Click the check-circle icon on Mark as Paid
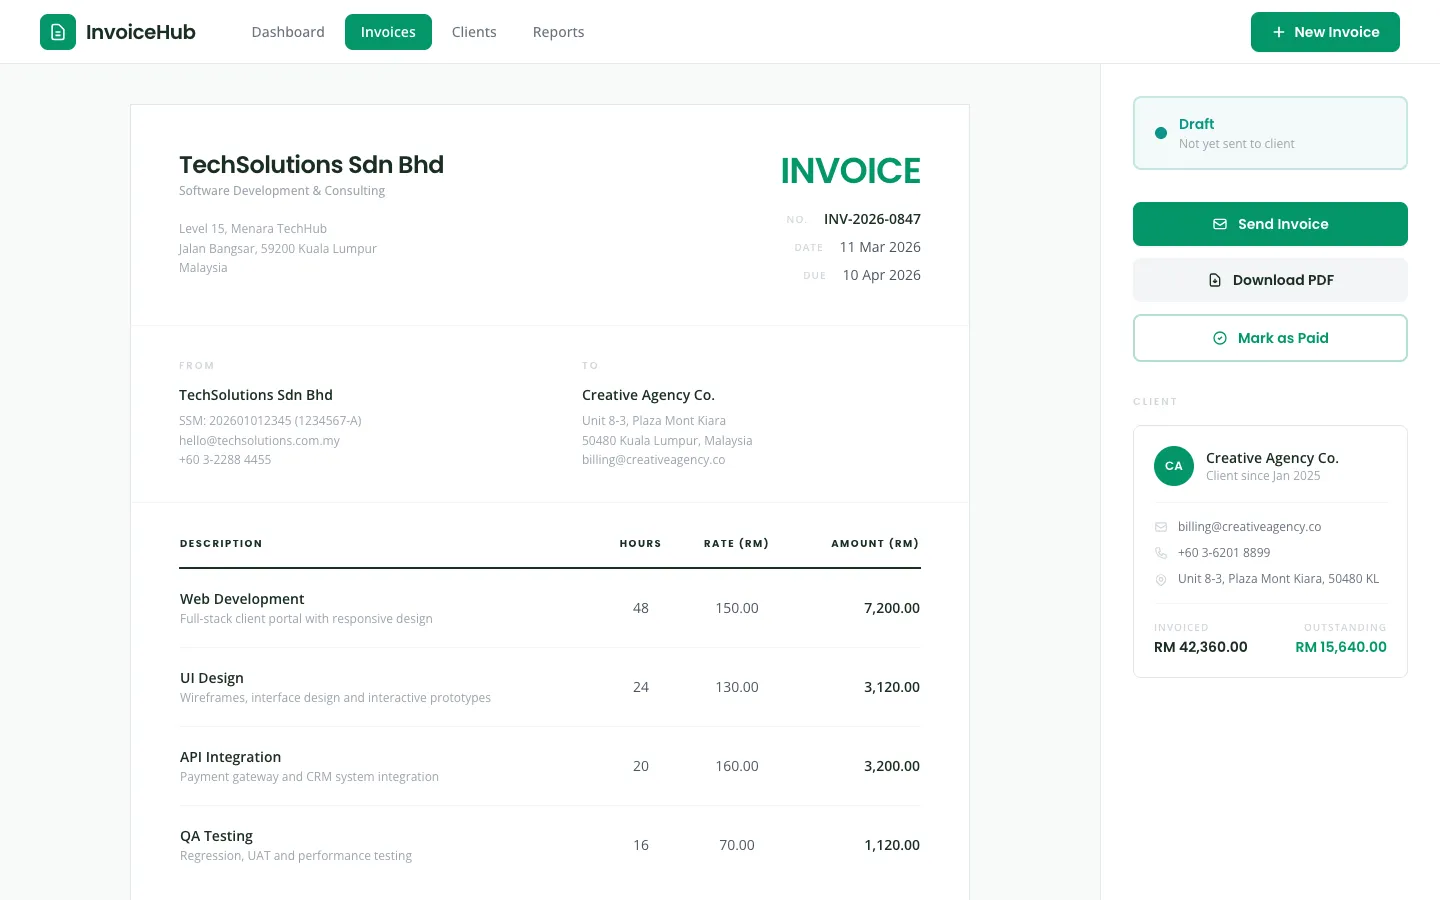The height and width of the screenshot is (900, 1440). pyautogui.click(x=1220, y=338)
